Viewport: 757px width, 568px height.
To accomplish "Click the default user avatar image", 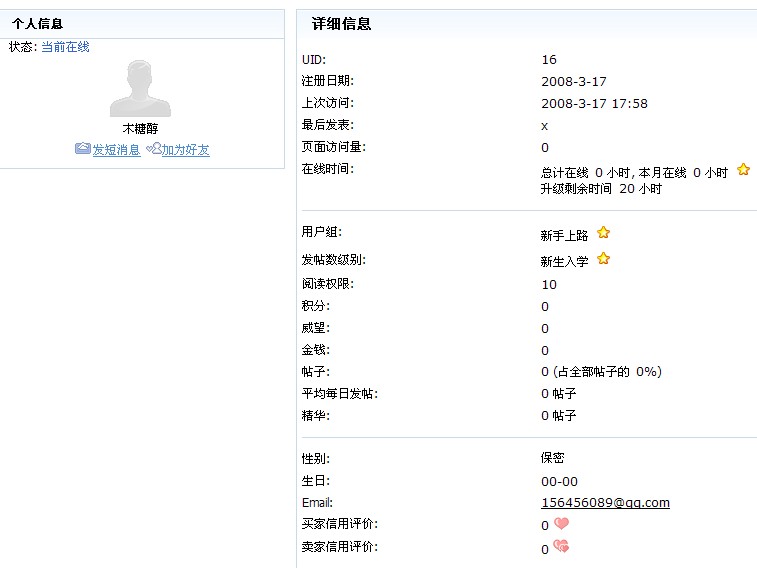I will pos(140,88).
